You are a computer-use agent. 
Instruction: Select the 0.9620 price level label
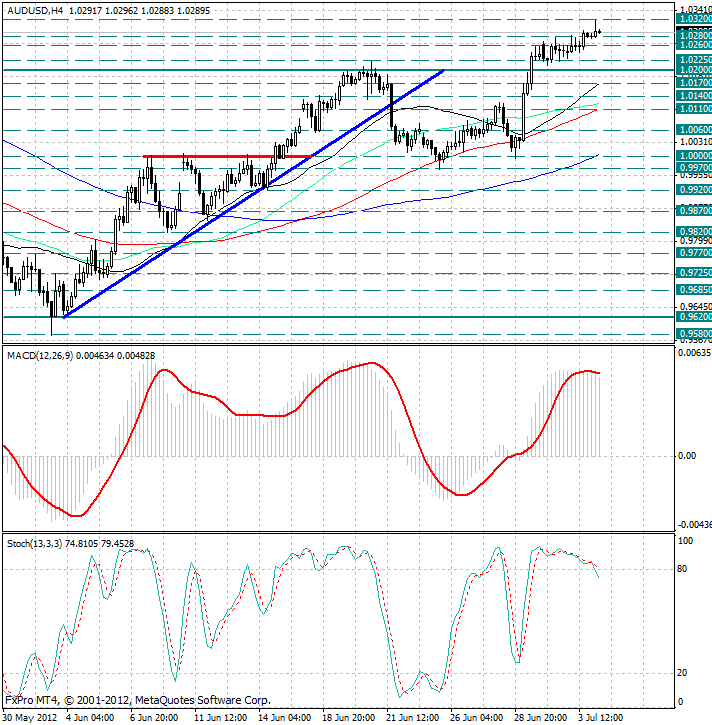click(694, 317)
